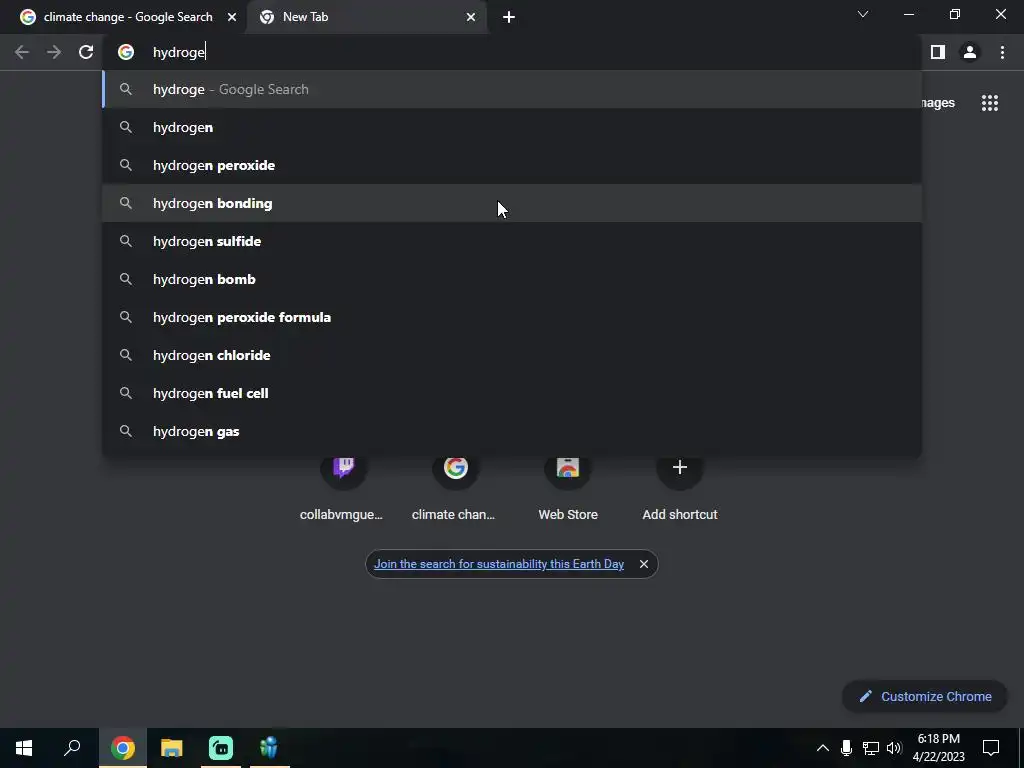Close the climate change tab
Screen dimensions: 1024x768
point(232,17)
